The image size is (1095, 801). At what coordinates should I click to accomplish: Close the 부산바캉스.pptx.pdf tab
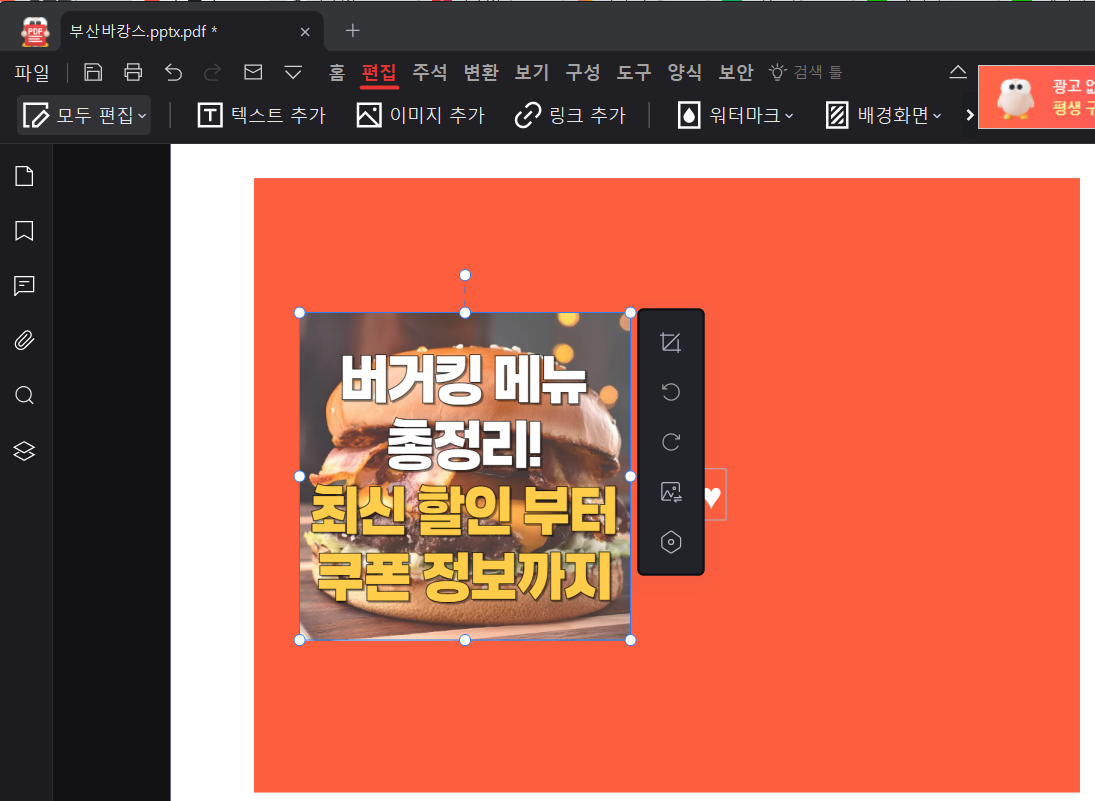[x=305, y=32]
